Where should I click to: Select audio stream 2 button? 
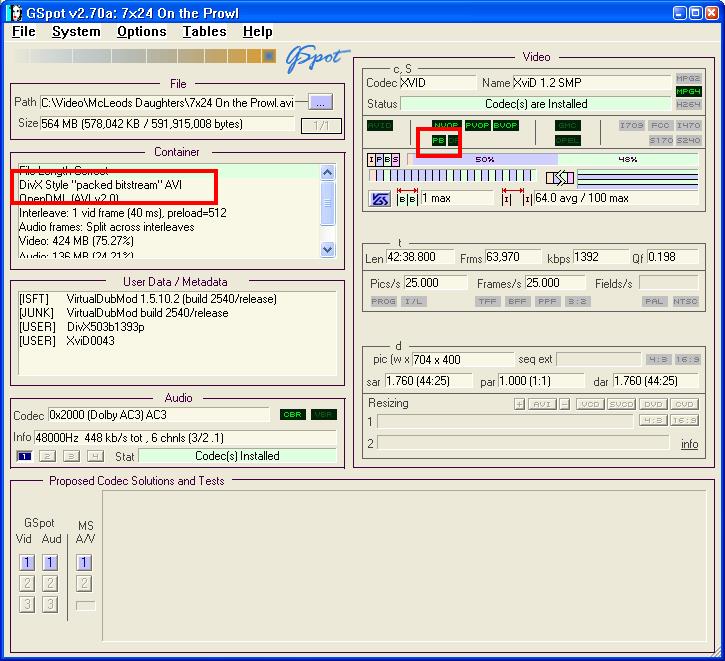point(47,456)
